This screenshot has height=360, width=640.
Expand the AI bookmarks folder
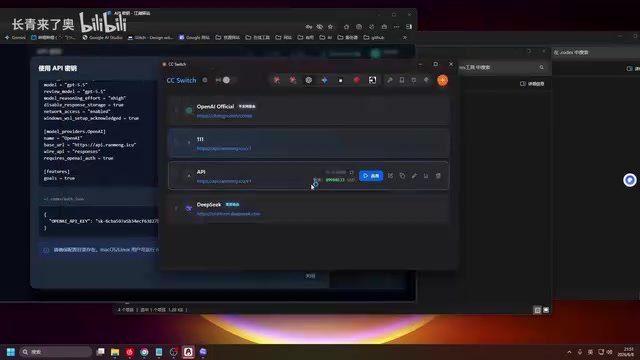point(326,38)
